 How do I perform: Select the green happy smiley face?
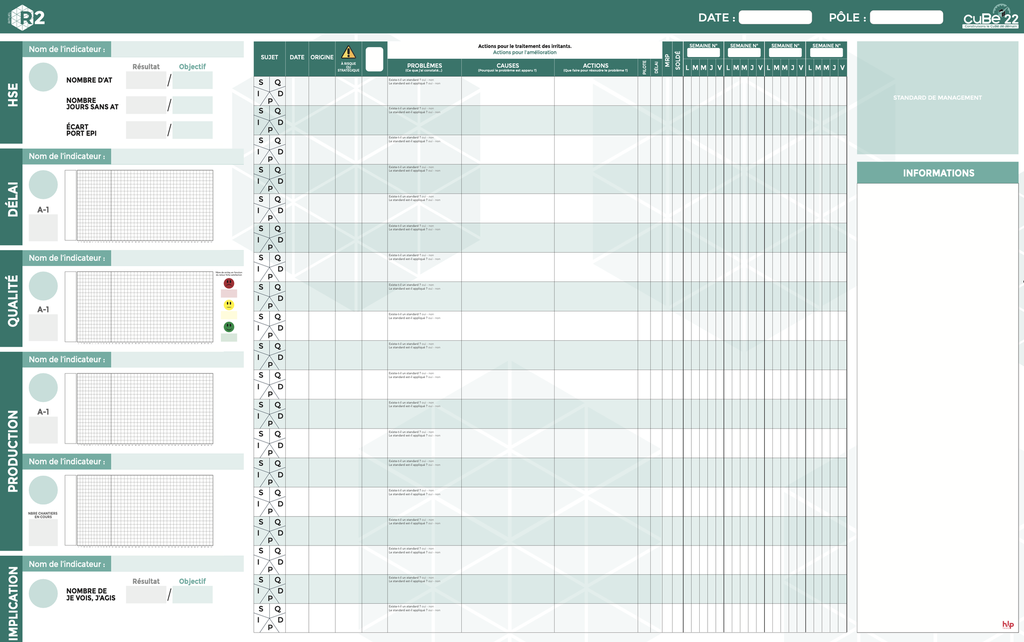click(229, 327)
